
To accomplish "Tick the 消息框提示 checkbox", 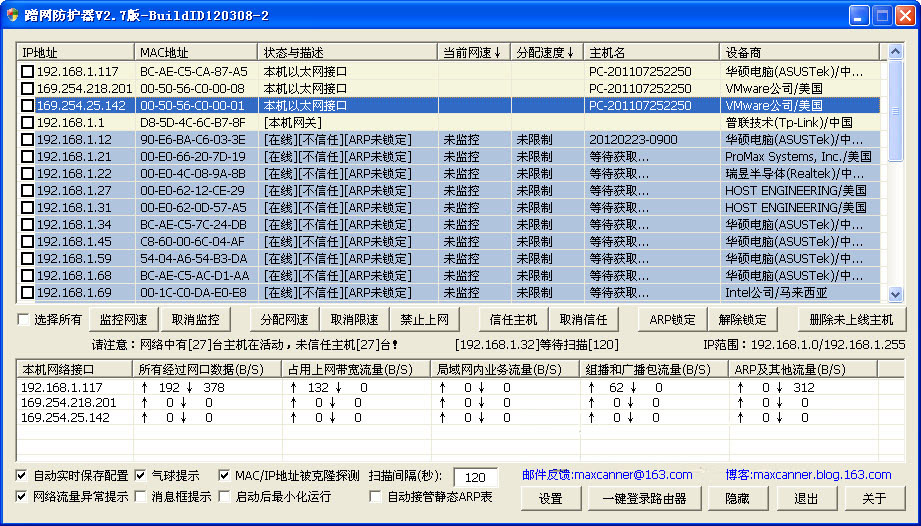I will click(141, 496).
